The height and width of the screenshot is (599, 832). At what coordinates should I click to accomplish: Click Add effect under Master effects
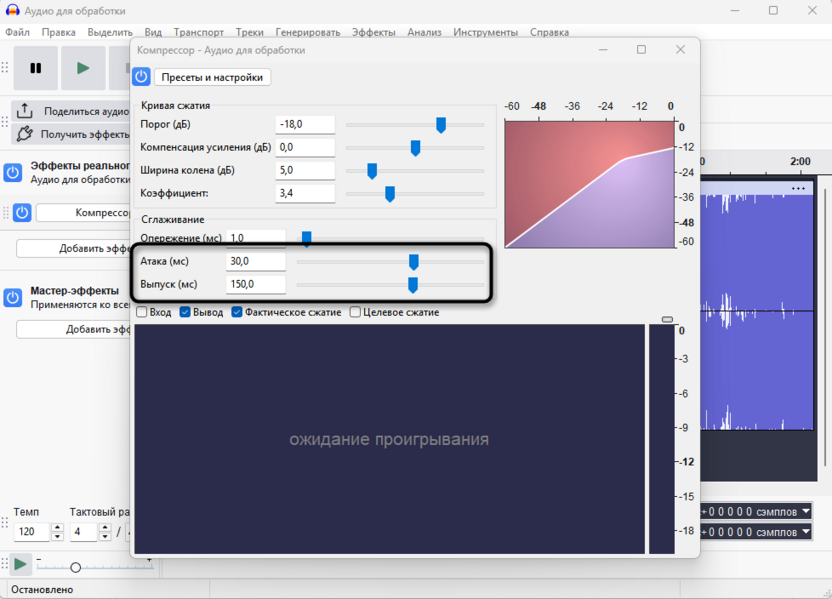click(x=73, y=329)
